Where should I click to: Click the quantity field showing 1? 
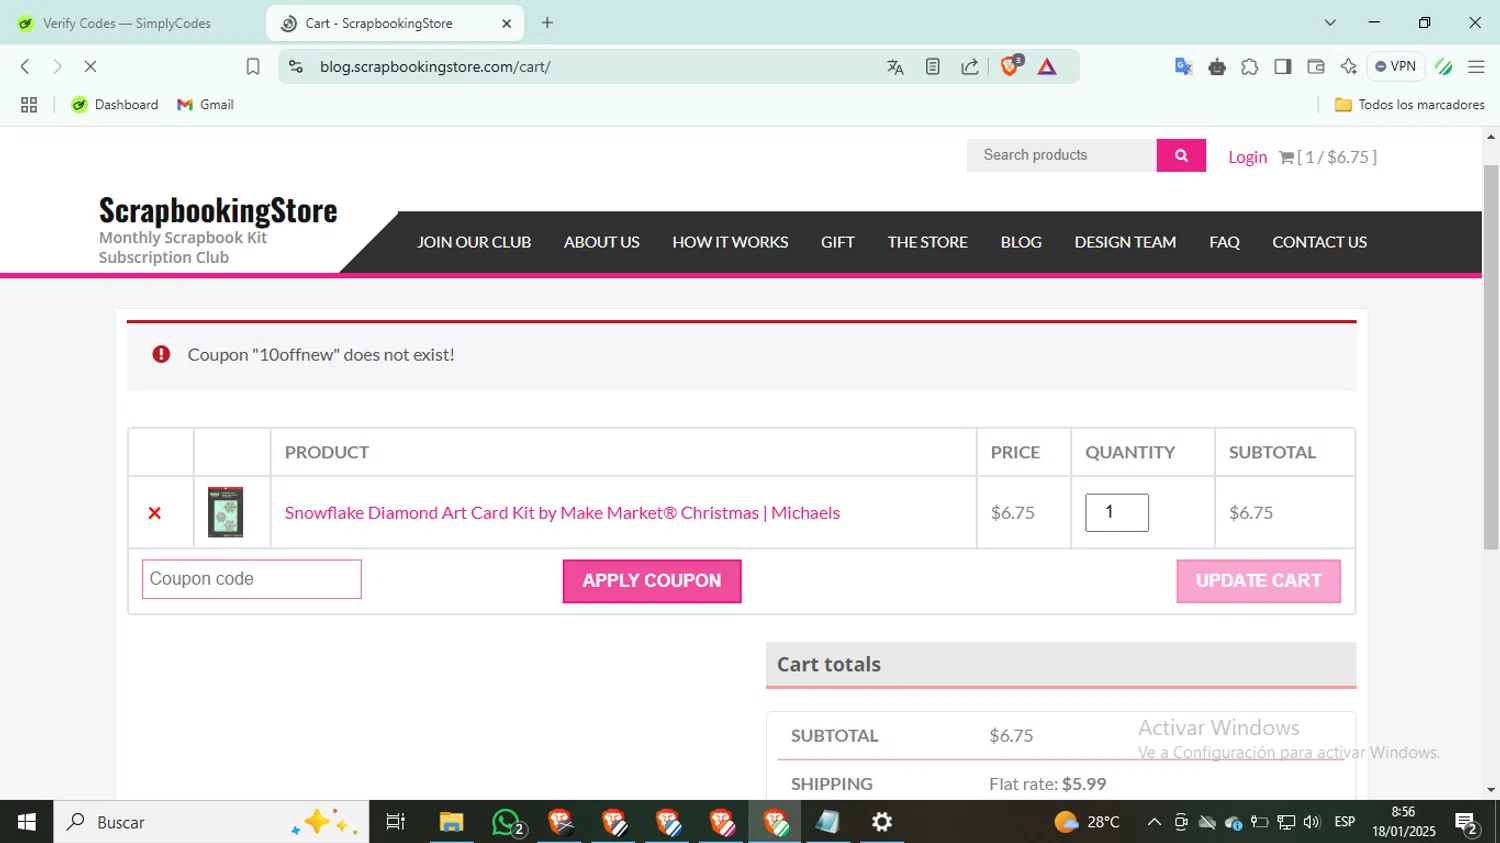point(1117,512)
